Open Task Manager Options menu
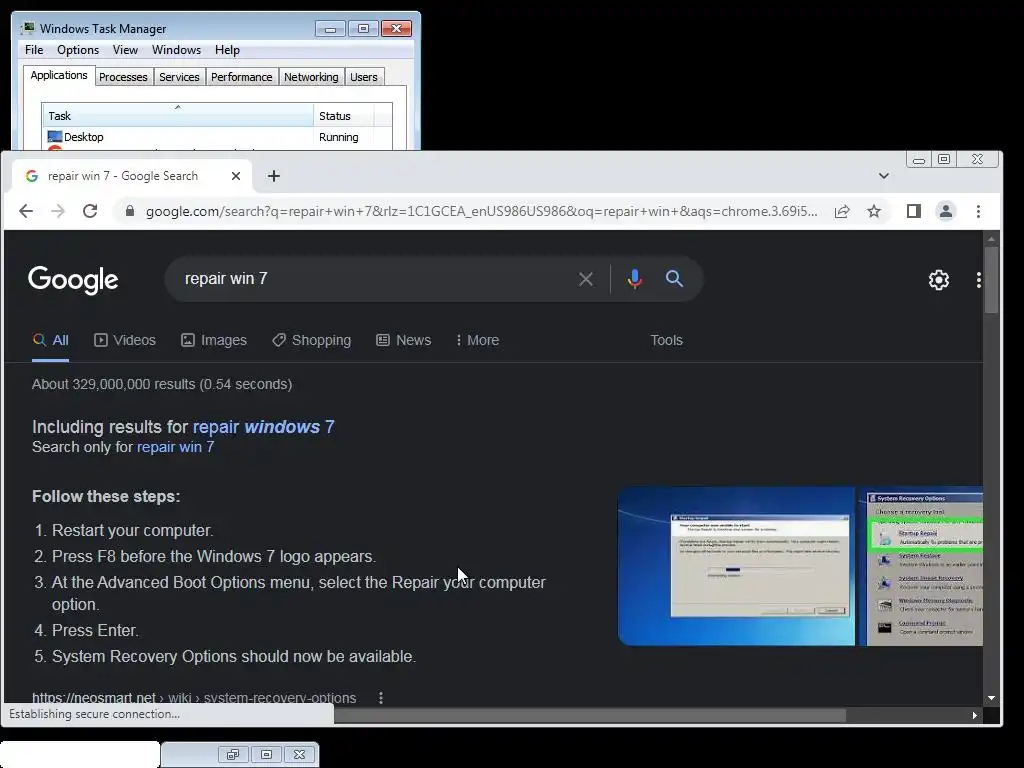The image size is (1024, 768). click(x=78, y=50)
